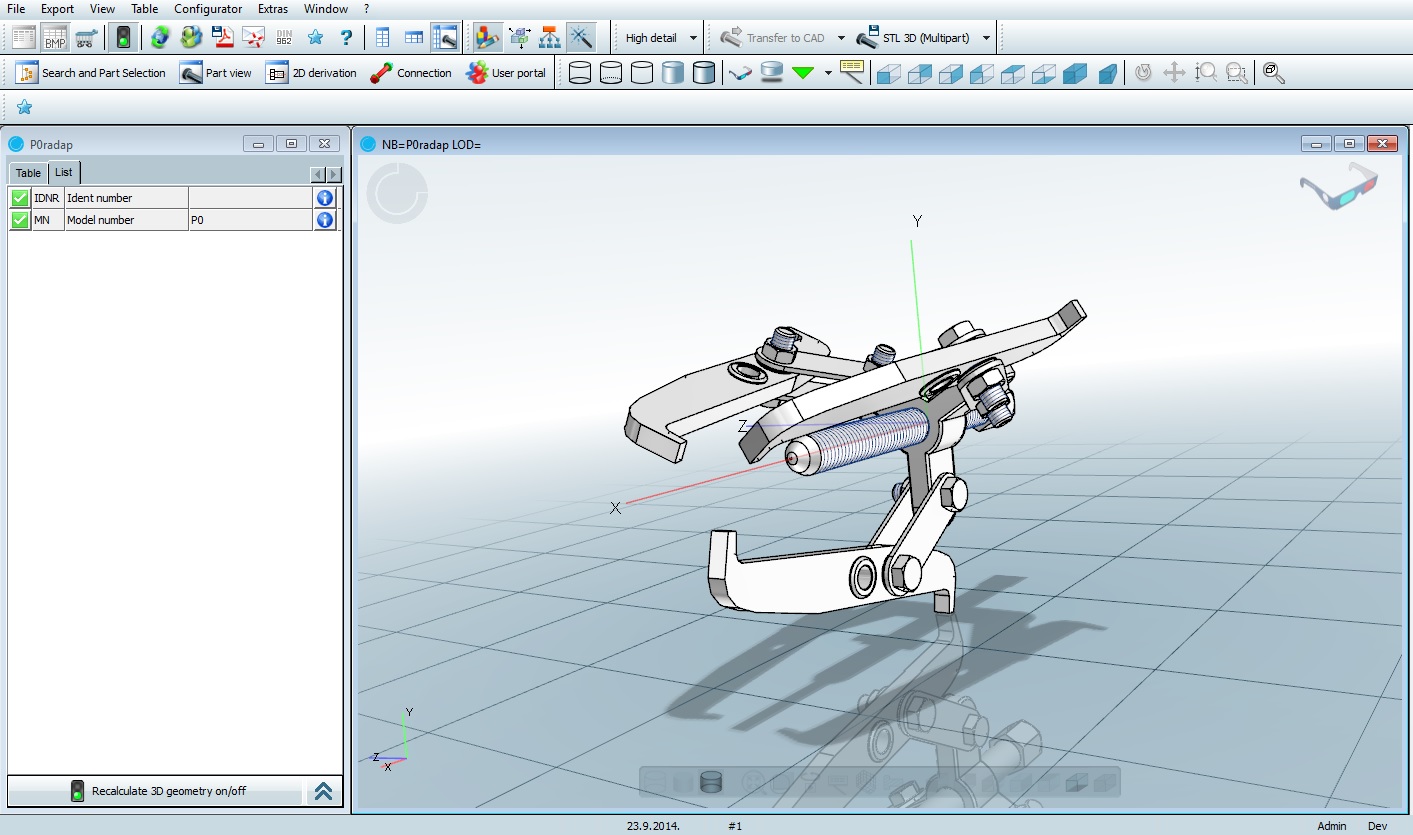The width and height of the screenshot is (1413, 835).
Task: Open help with the question mark icon
Action: pyautogui.click(x=346, y=38)
